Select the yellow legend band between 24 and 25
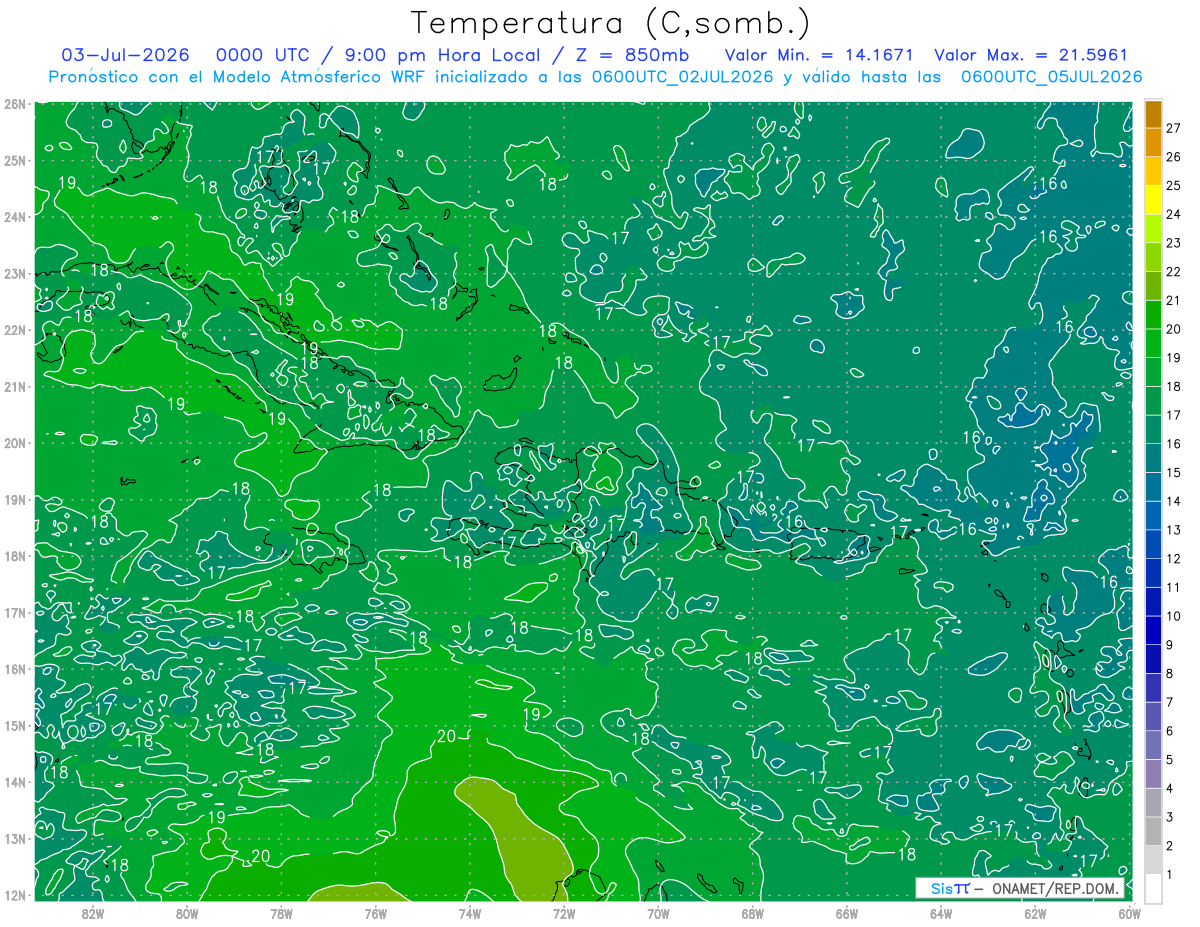Screen dimensions: 1200x927 pyautogui.click(x=1153, y=200)
